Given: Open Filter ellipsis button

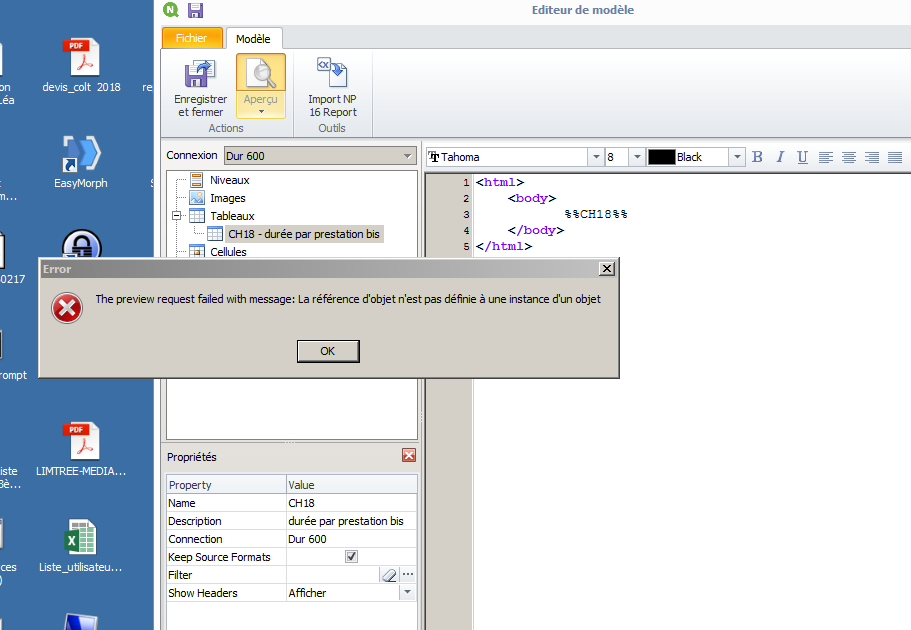Looking at the screenshot, I should coord(408,575).
